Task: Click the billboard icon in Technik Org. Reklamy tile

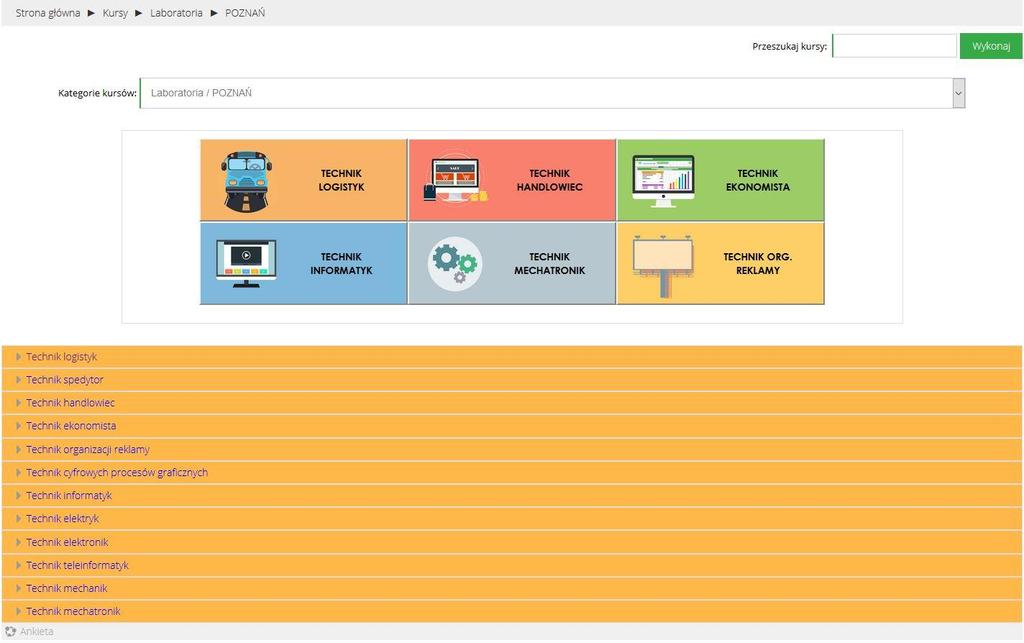Action: coord(663,266)
